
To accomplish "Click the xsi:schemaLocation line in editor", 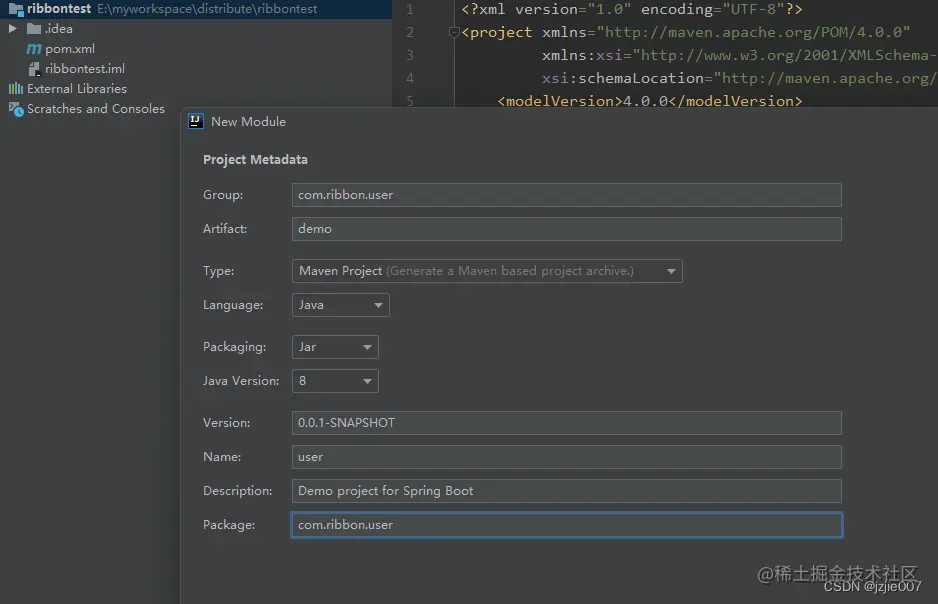I will [x=739, y=78].
